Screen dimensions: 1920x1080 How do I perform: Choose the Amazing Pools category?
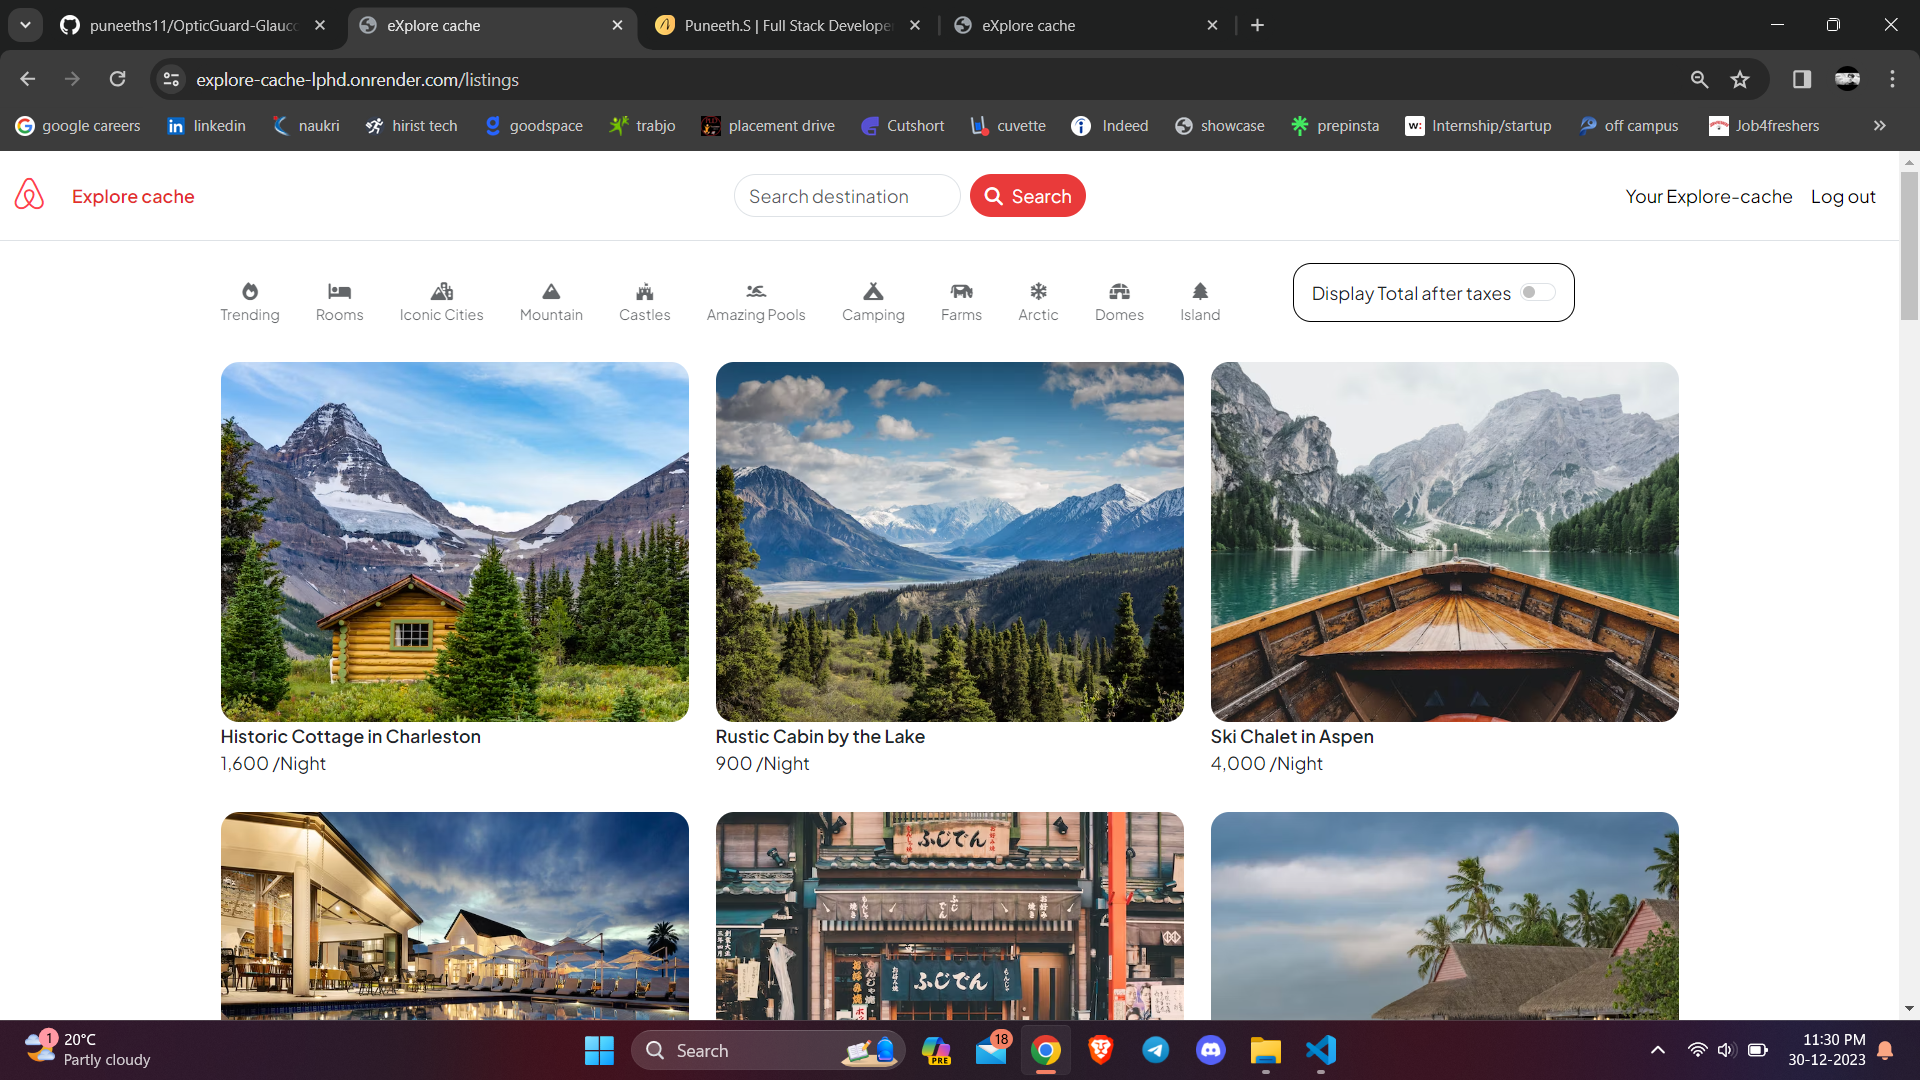click(x=756, y=302)
